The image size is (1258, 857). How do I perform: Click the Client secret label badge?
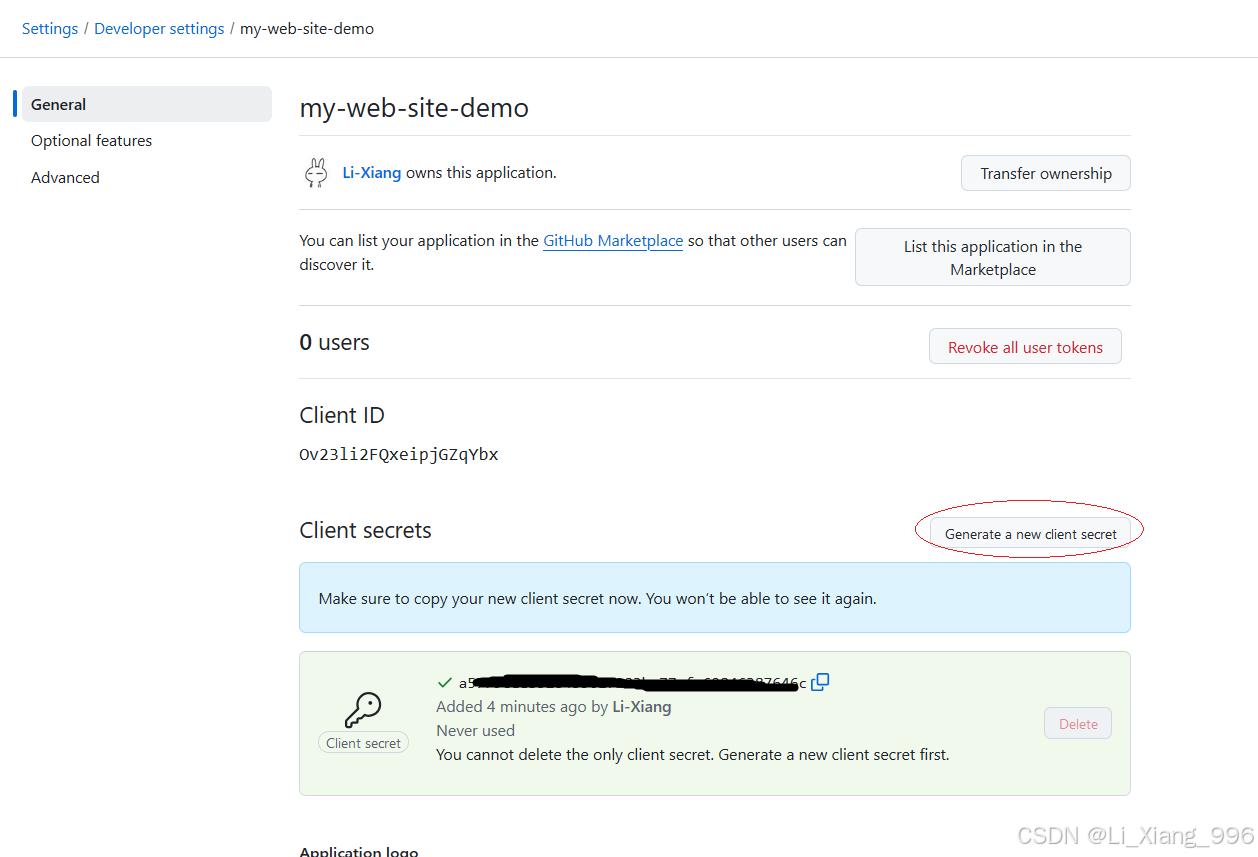363,743
